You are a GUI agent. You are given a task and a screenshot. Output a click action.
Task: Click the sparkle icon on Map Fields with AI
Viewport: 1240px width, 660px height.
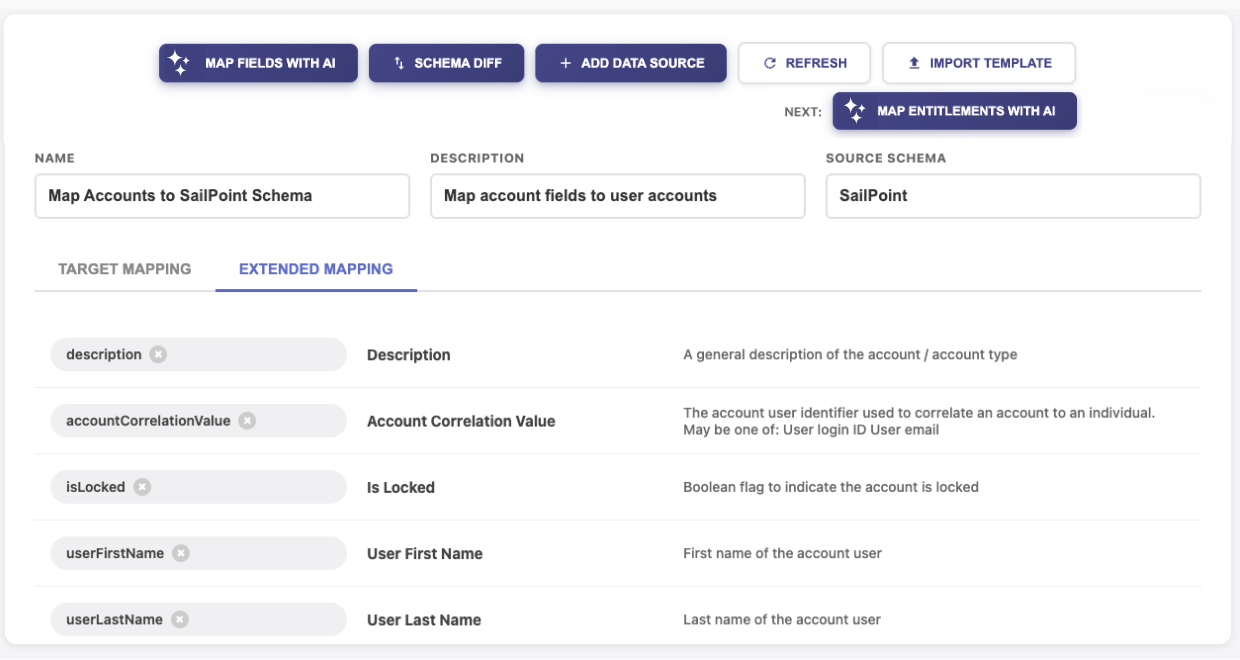pos(179,63)
